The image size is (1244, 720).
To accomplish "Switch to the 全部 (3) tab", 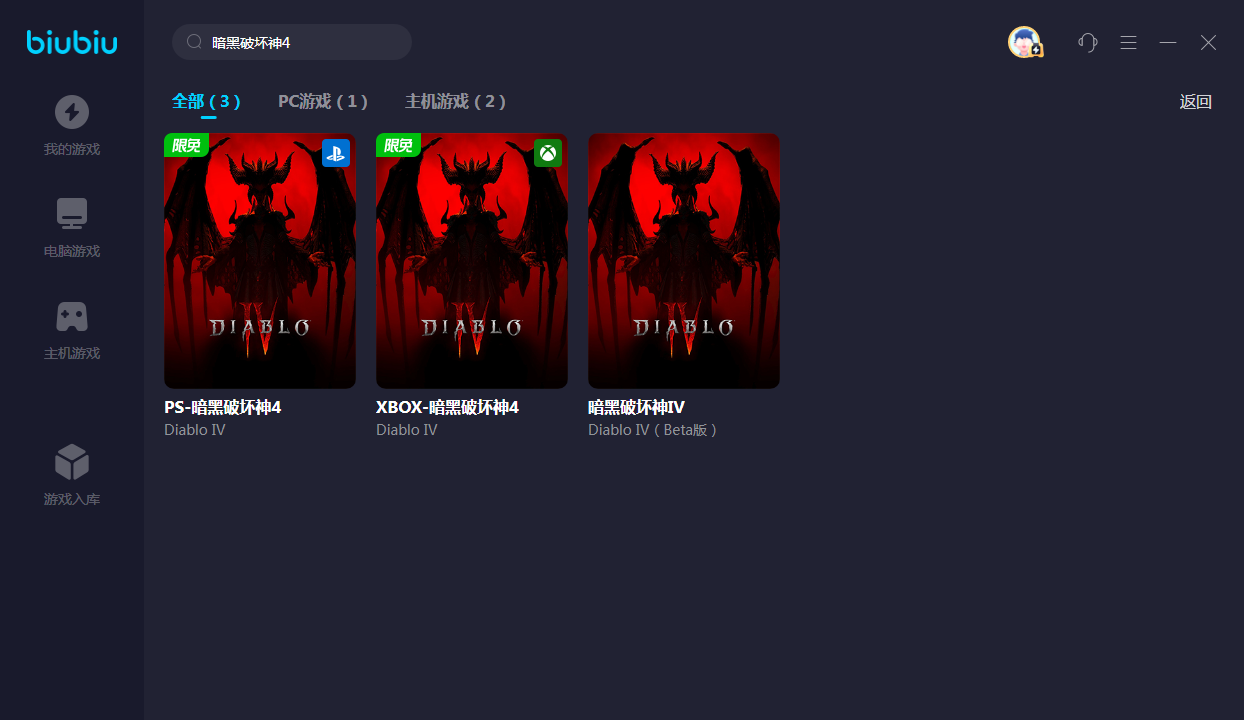I will (206, 102).
